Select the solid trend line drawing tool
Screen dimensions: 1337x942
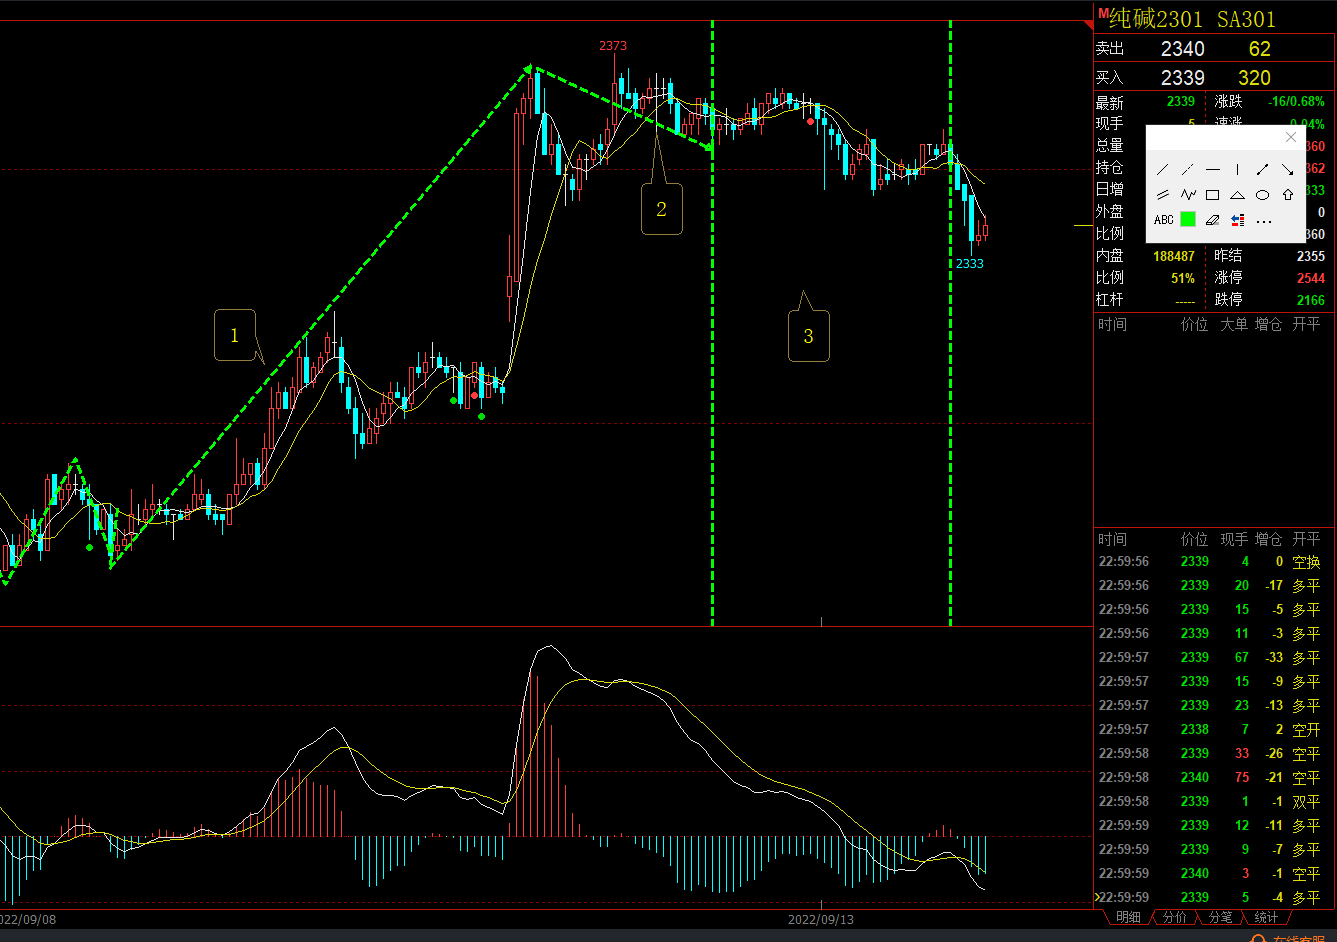pos(1162,170)
